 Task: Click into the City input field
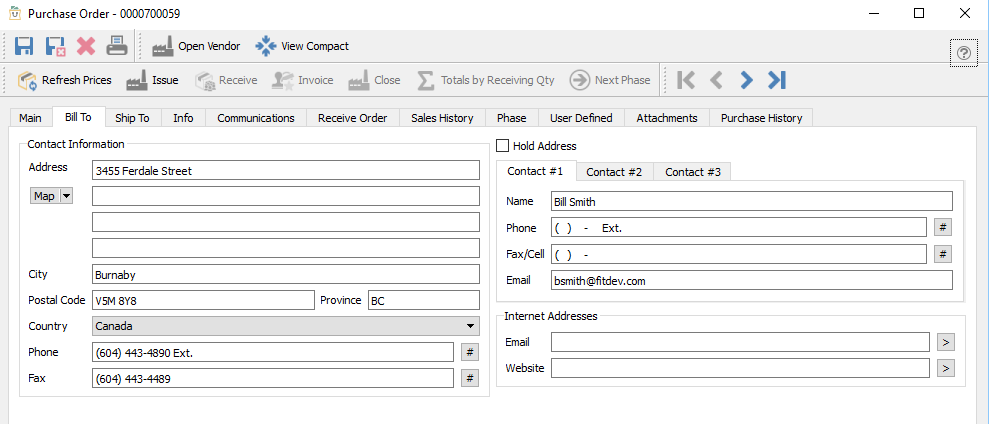pos(285,274)
